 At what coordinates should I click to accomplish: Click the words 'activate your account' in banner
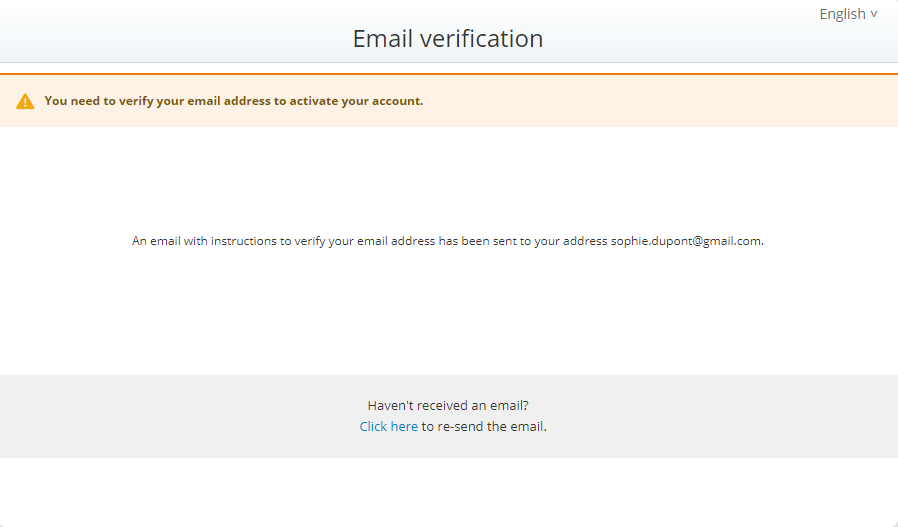(356, 101)
